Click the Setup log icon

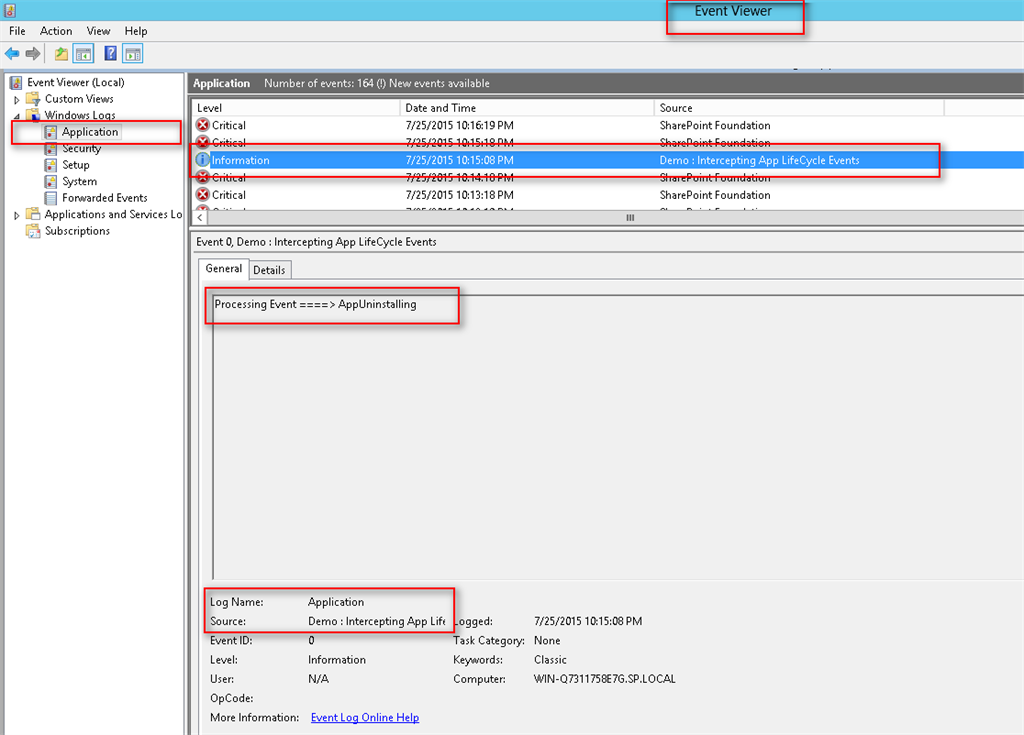click(51, 165)
